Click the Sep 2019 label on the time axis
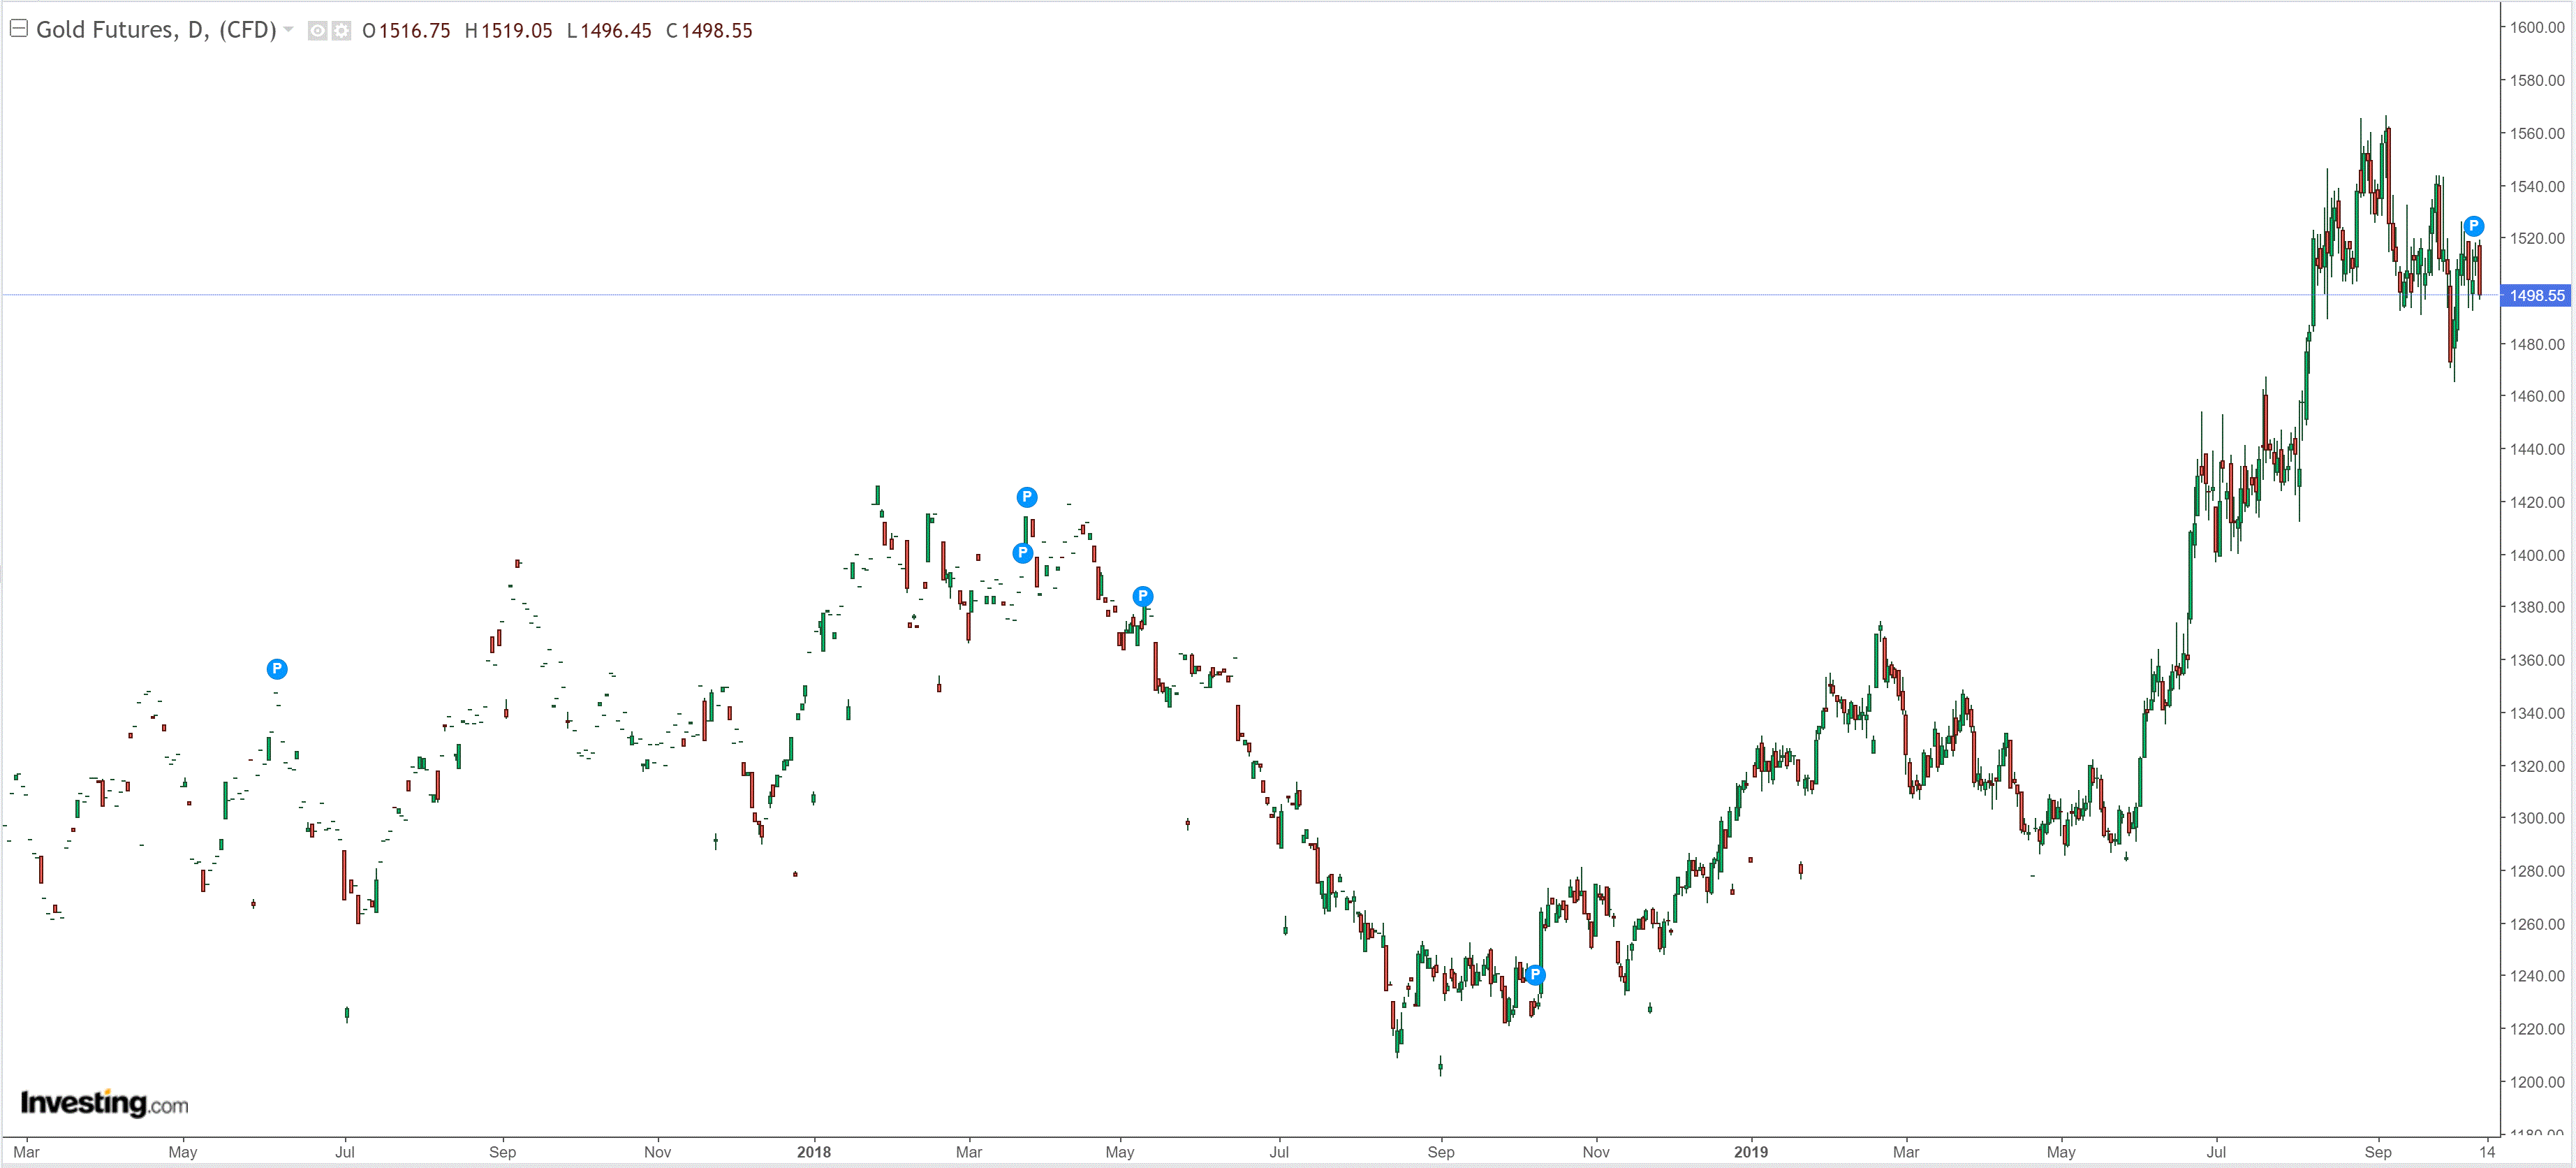The image size is (2576, 1168). [2378, 1152]
